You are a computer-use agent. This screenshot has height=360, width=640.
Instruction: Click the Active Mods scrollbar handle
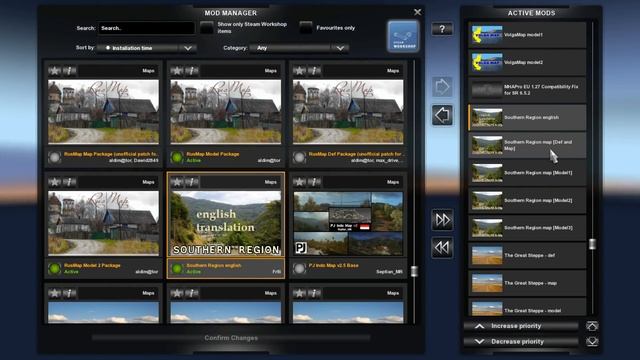592,244
